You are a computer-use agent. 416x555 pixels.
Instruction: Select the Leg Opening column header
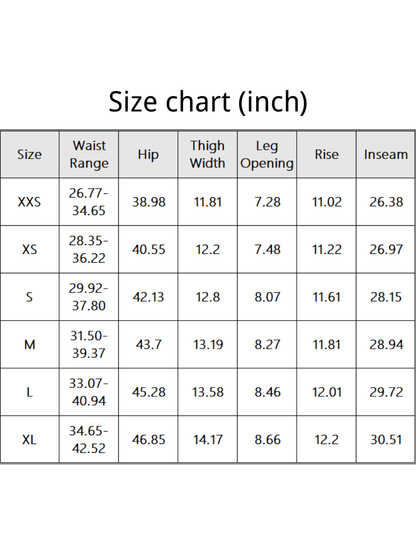click(x=267, y=154)
